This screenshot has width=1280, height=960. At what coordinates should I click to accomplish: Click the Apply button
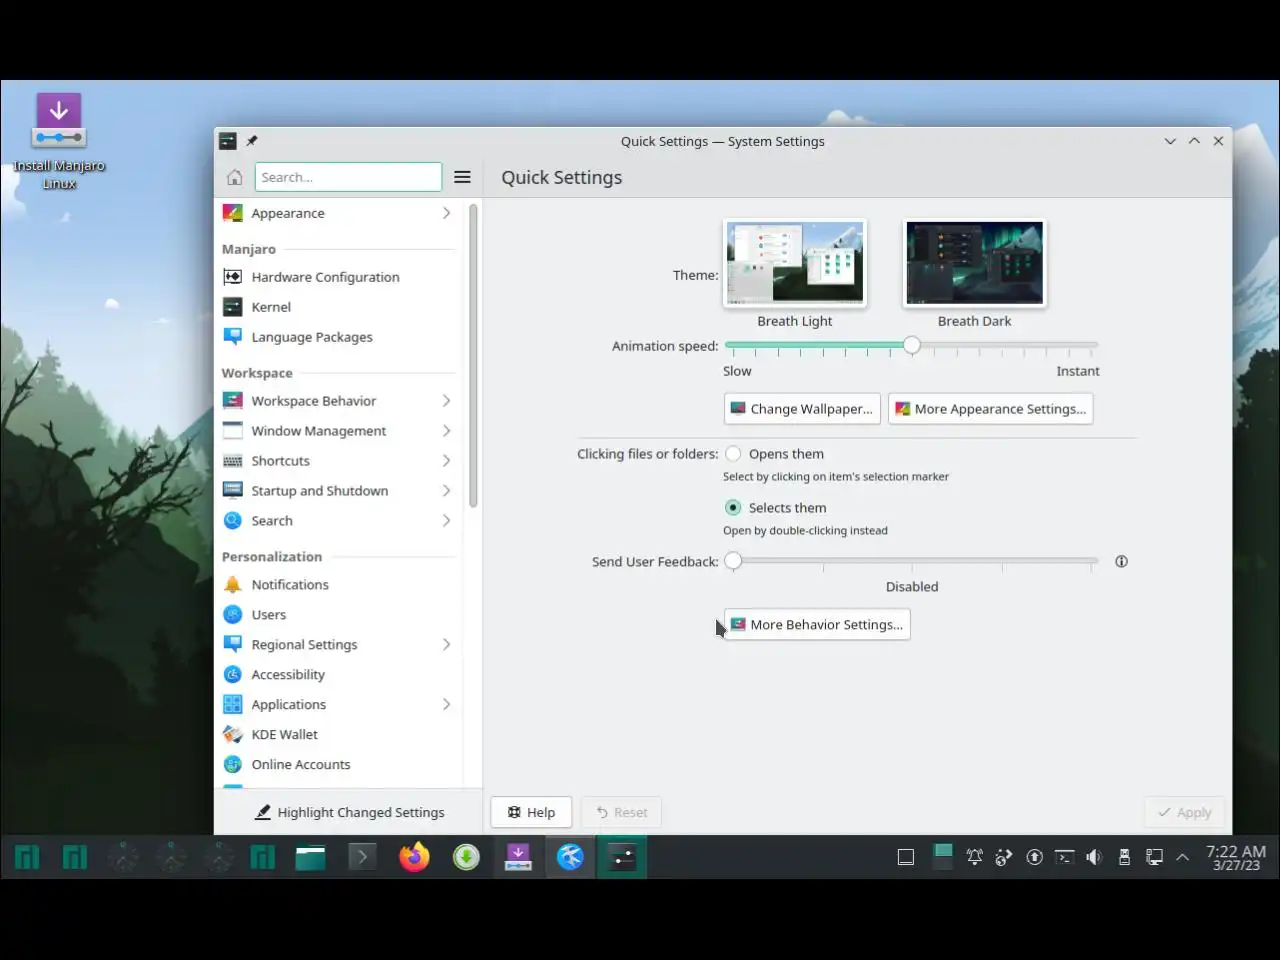[1184, 812]
